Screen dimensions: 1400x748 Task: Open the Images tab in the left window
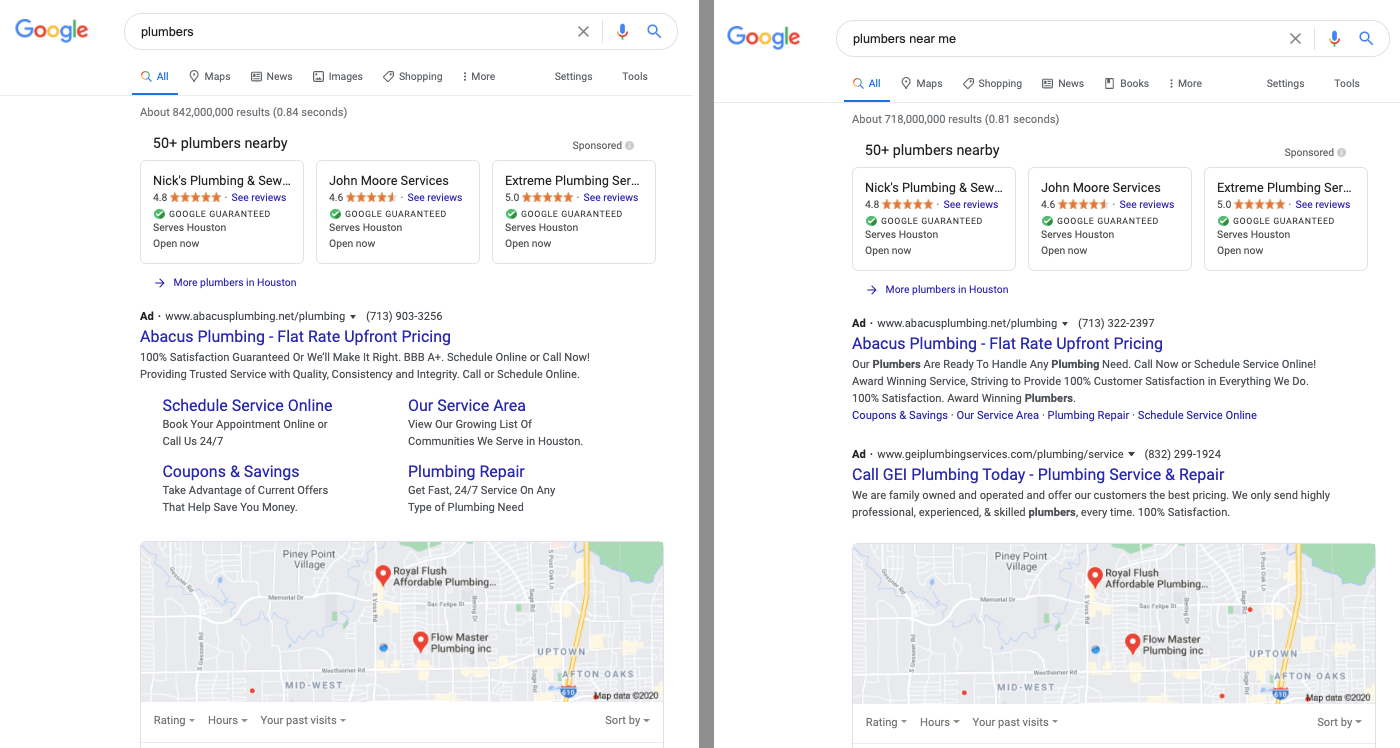click(338, 77)
